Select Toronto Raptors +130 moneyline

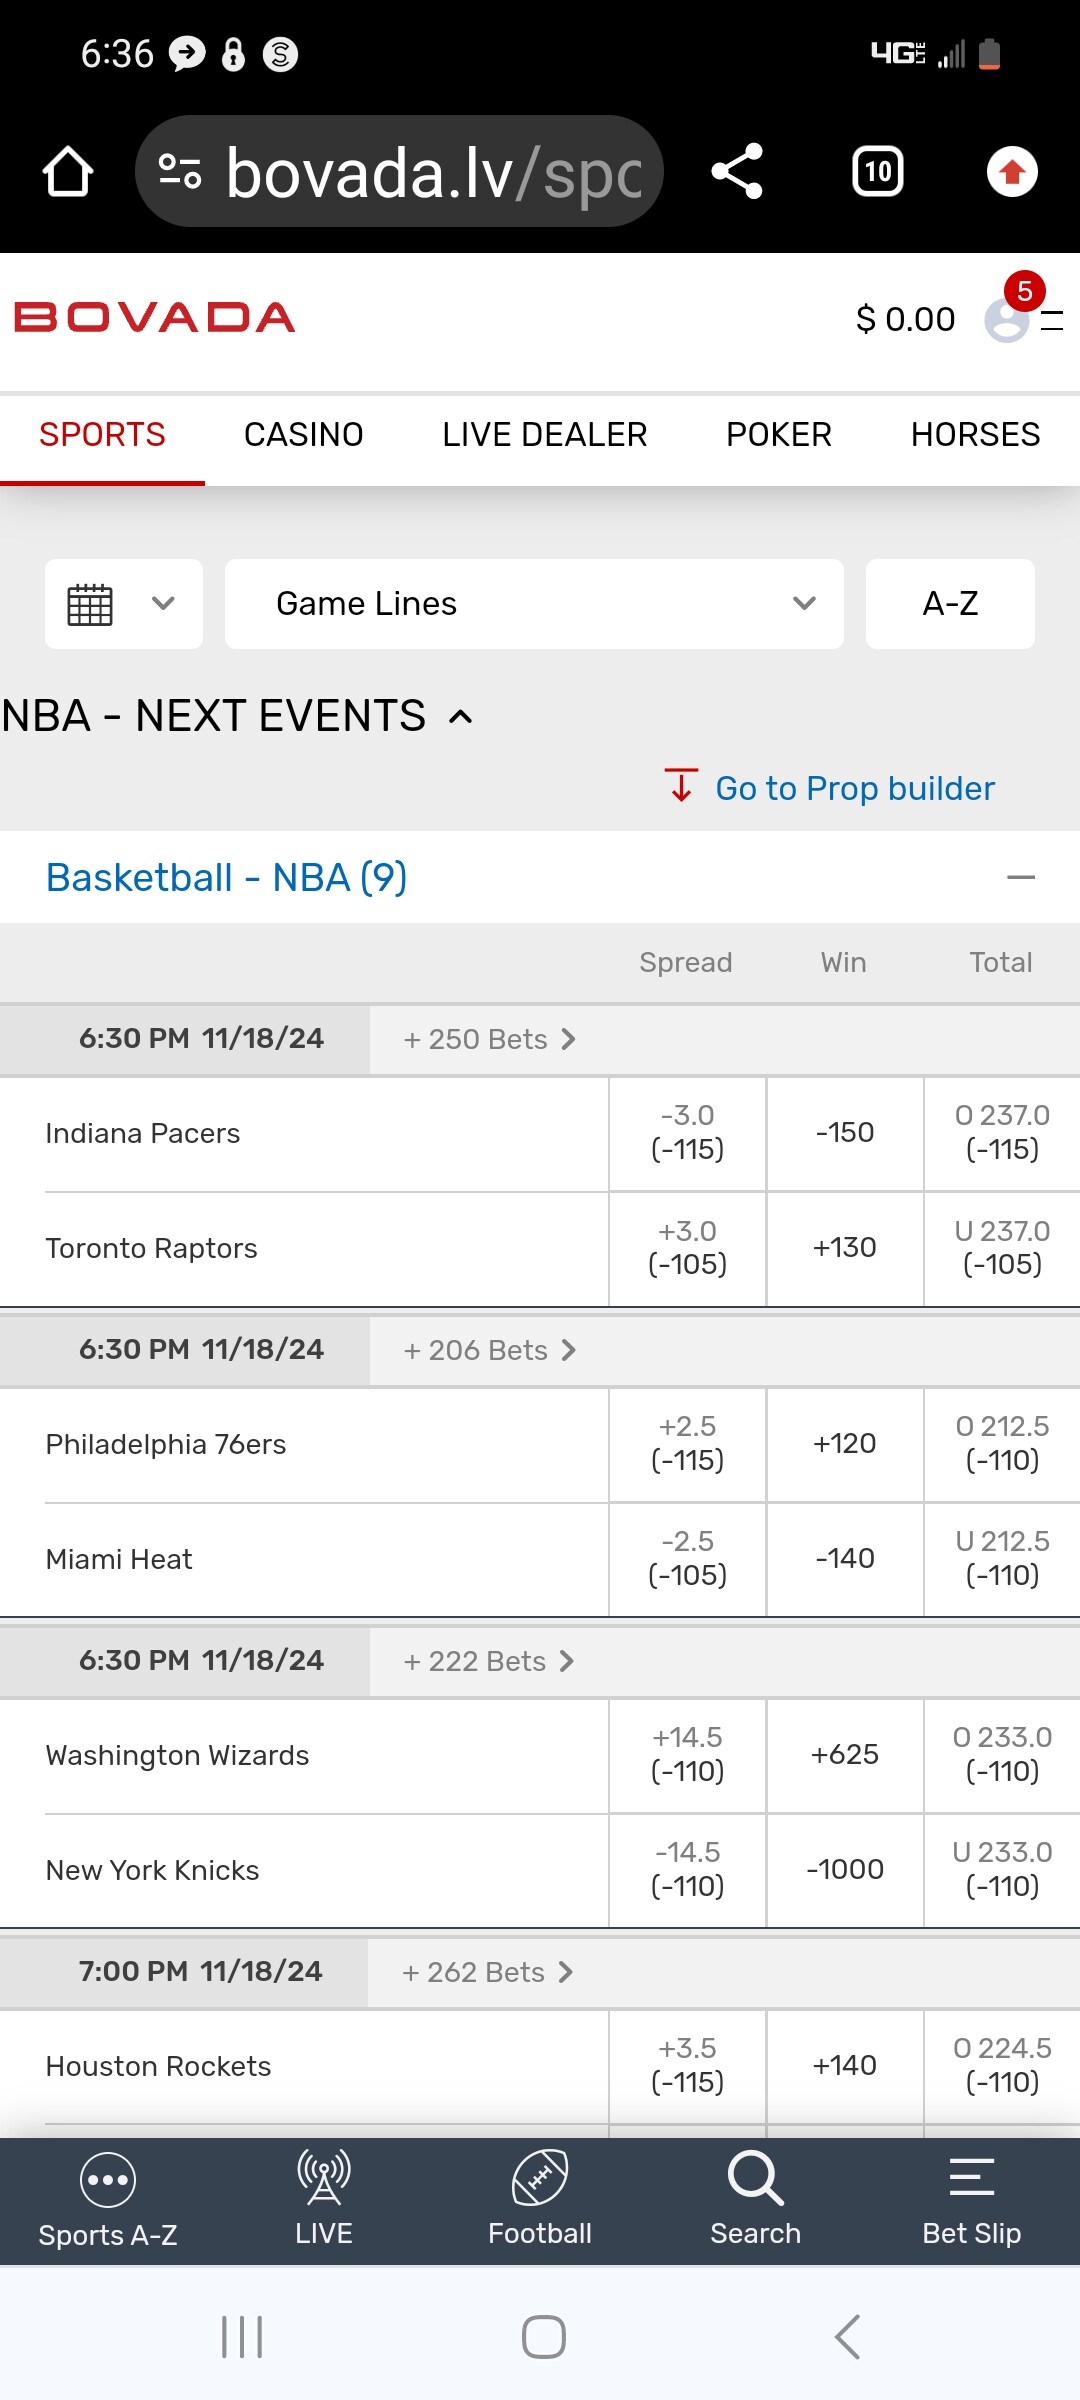pyautogui.click(x=845, y=1248)
